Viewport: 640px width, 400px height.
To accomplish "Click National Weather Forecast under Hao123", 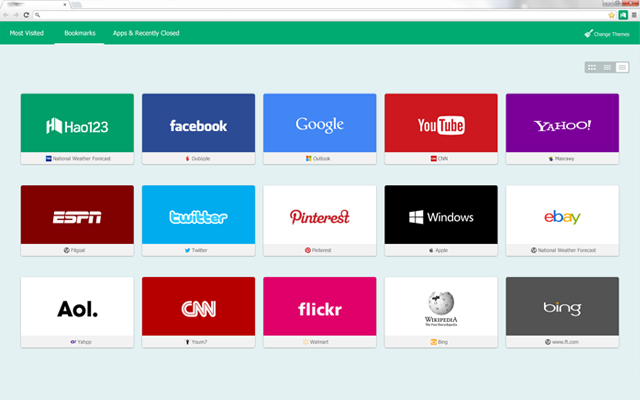I will 78,159.
